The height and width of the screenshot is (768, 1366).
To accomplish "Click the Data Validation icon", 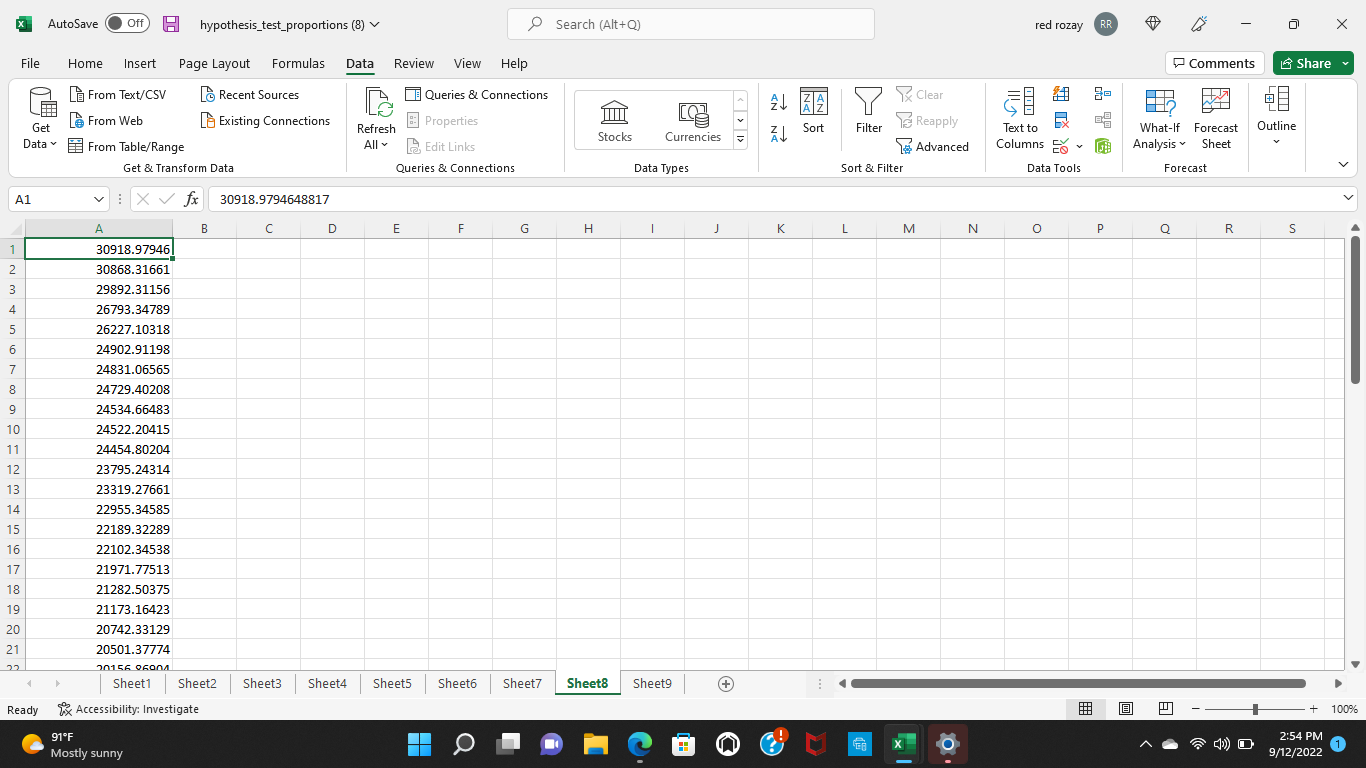I will tap(1061, 146).
